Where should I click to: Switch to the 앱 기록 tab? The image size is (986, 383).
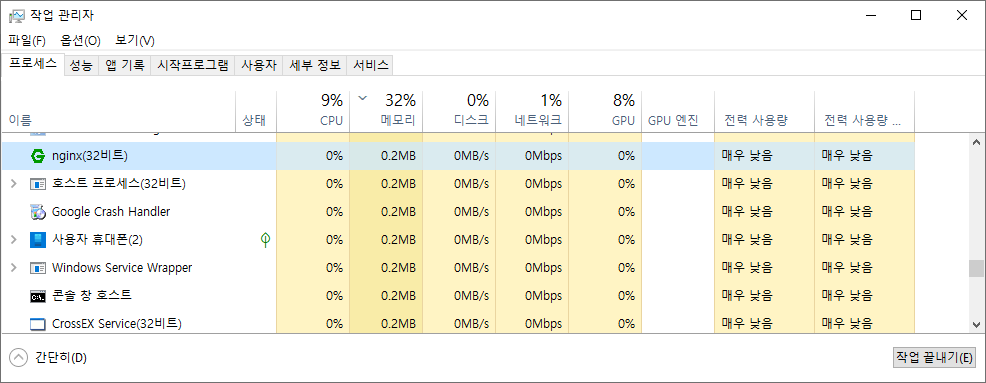125,65
